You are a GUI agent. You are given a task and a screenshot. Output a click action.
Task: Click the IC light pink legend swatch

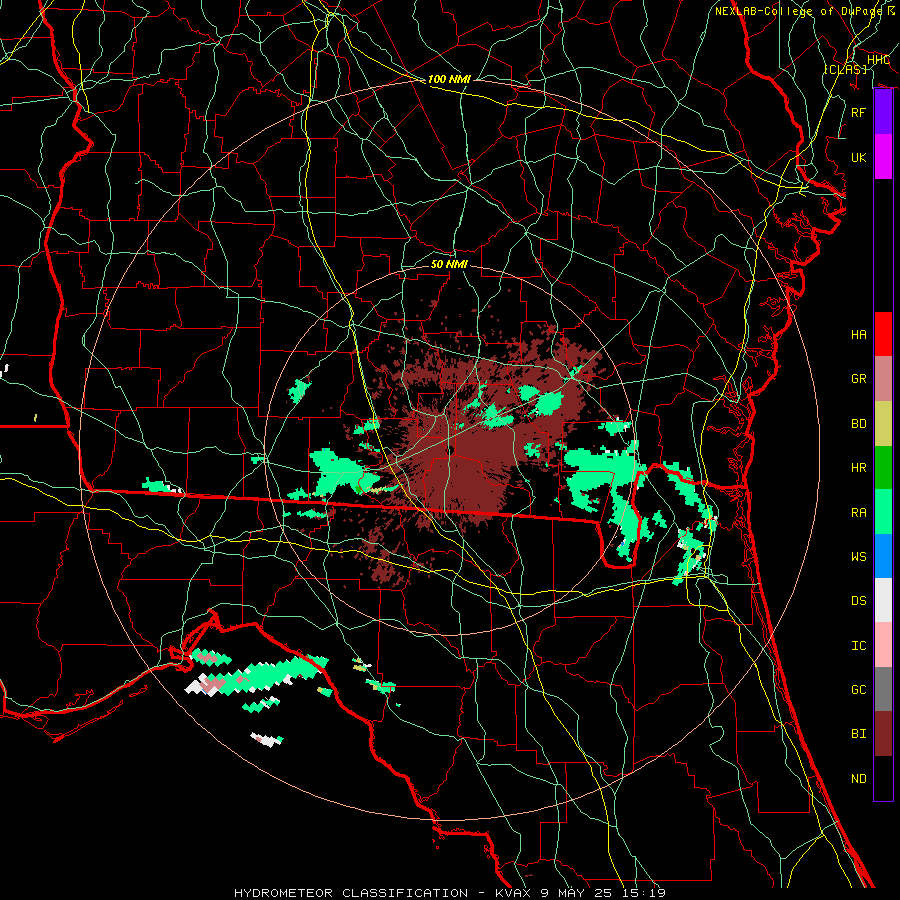(883, 645)
